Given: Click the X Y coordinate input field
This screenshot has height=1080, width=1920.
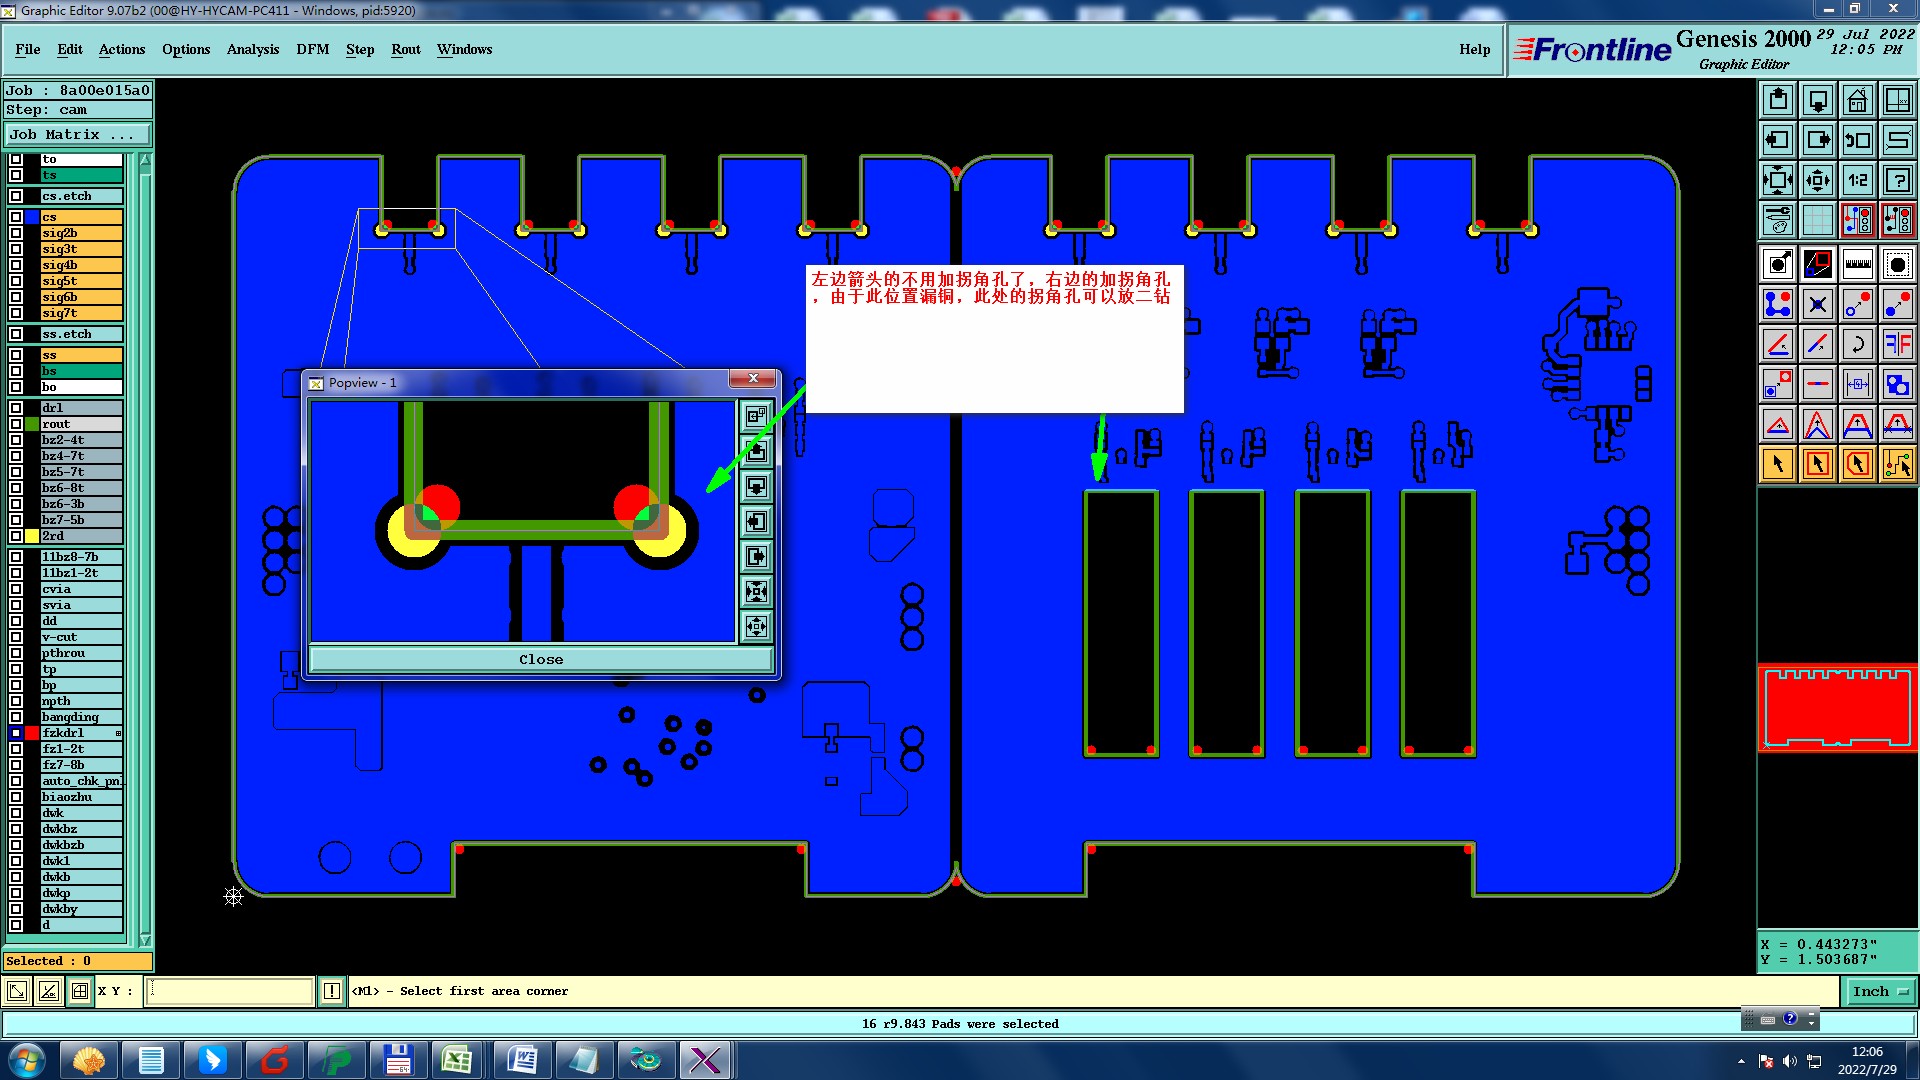Looking at the screenshot, I should [230, 991].
